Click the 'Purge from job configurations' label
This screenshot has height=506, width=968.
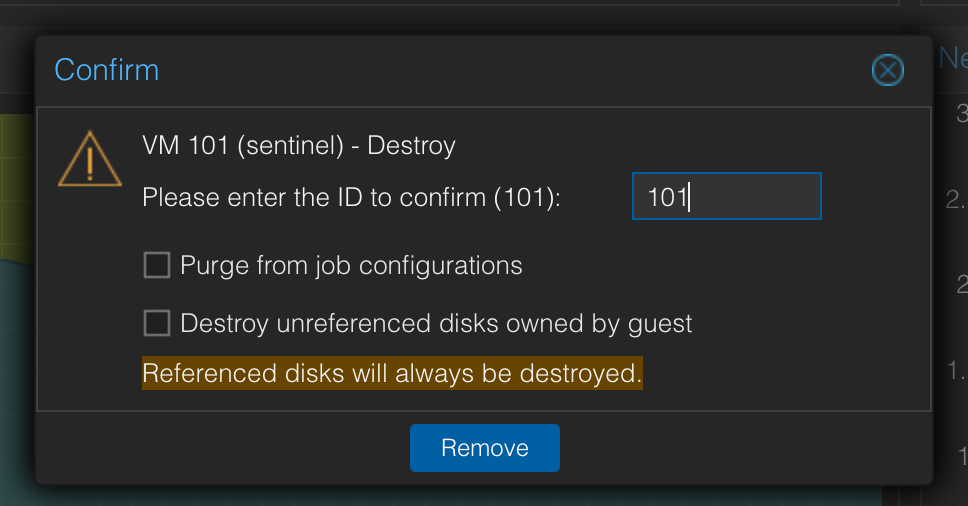point(351,265)
